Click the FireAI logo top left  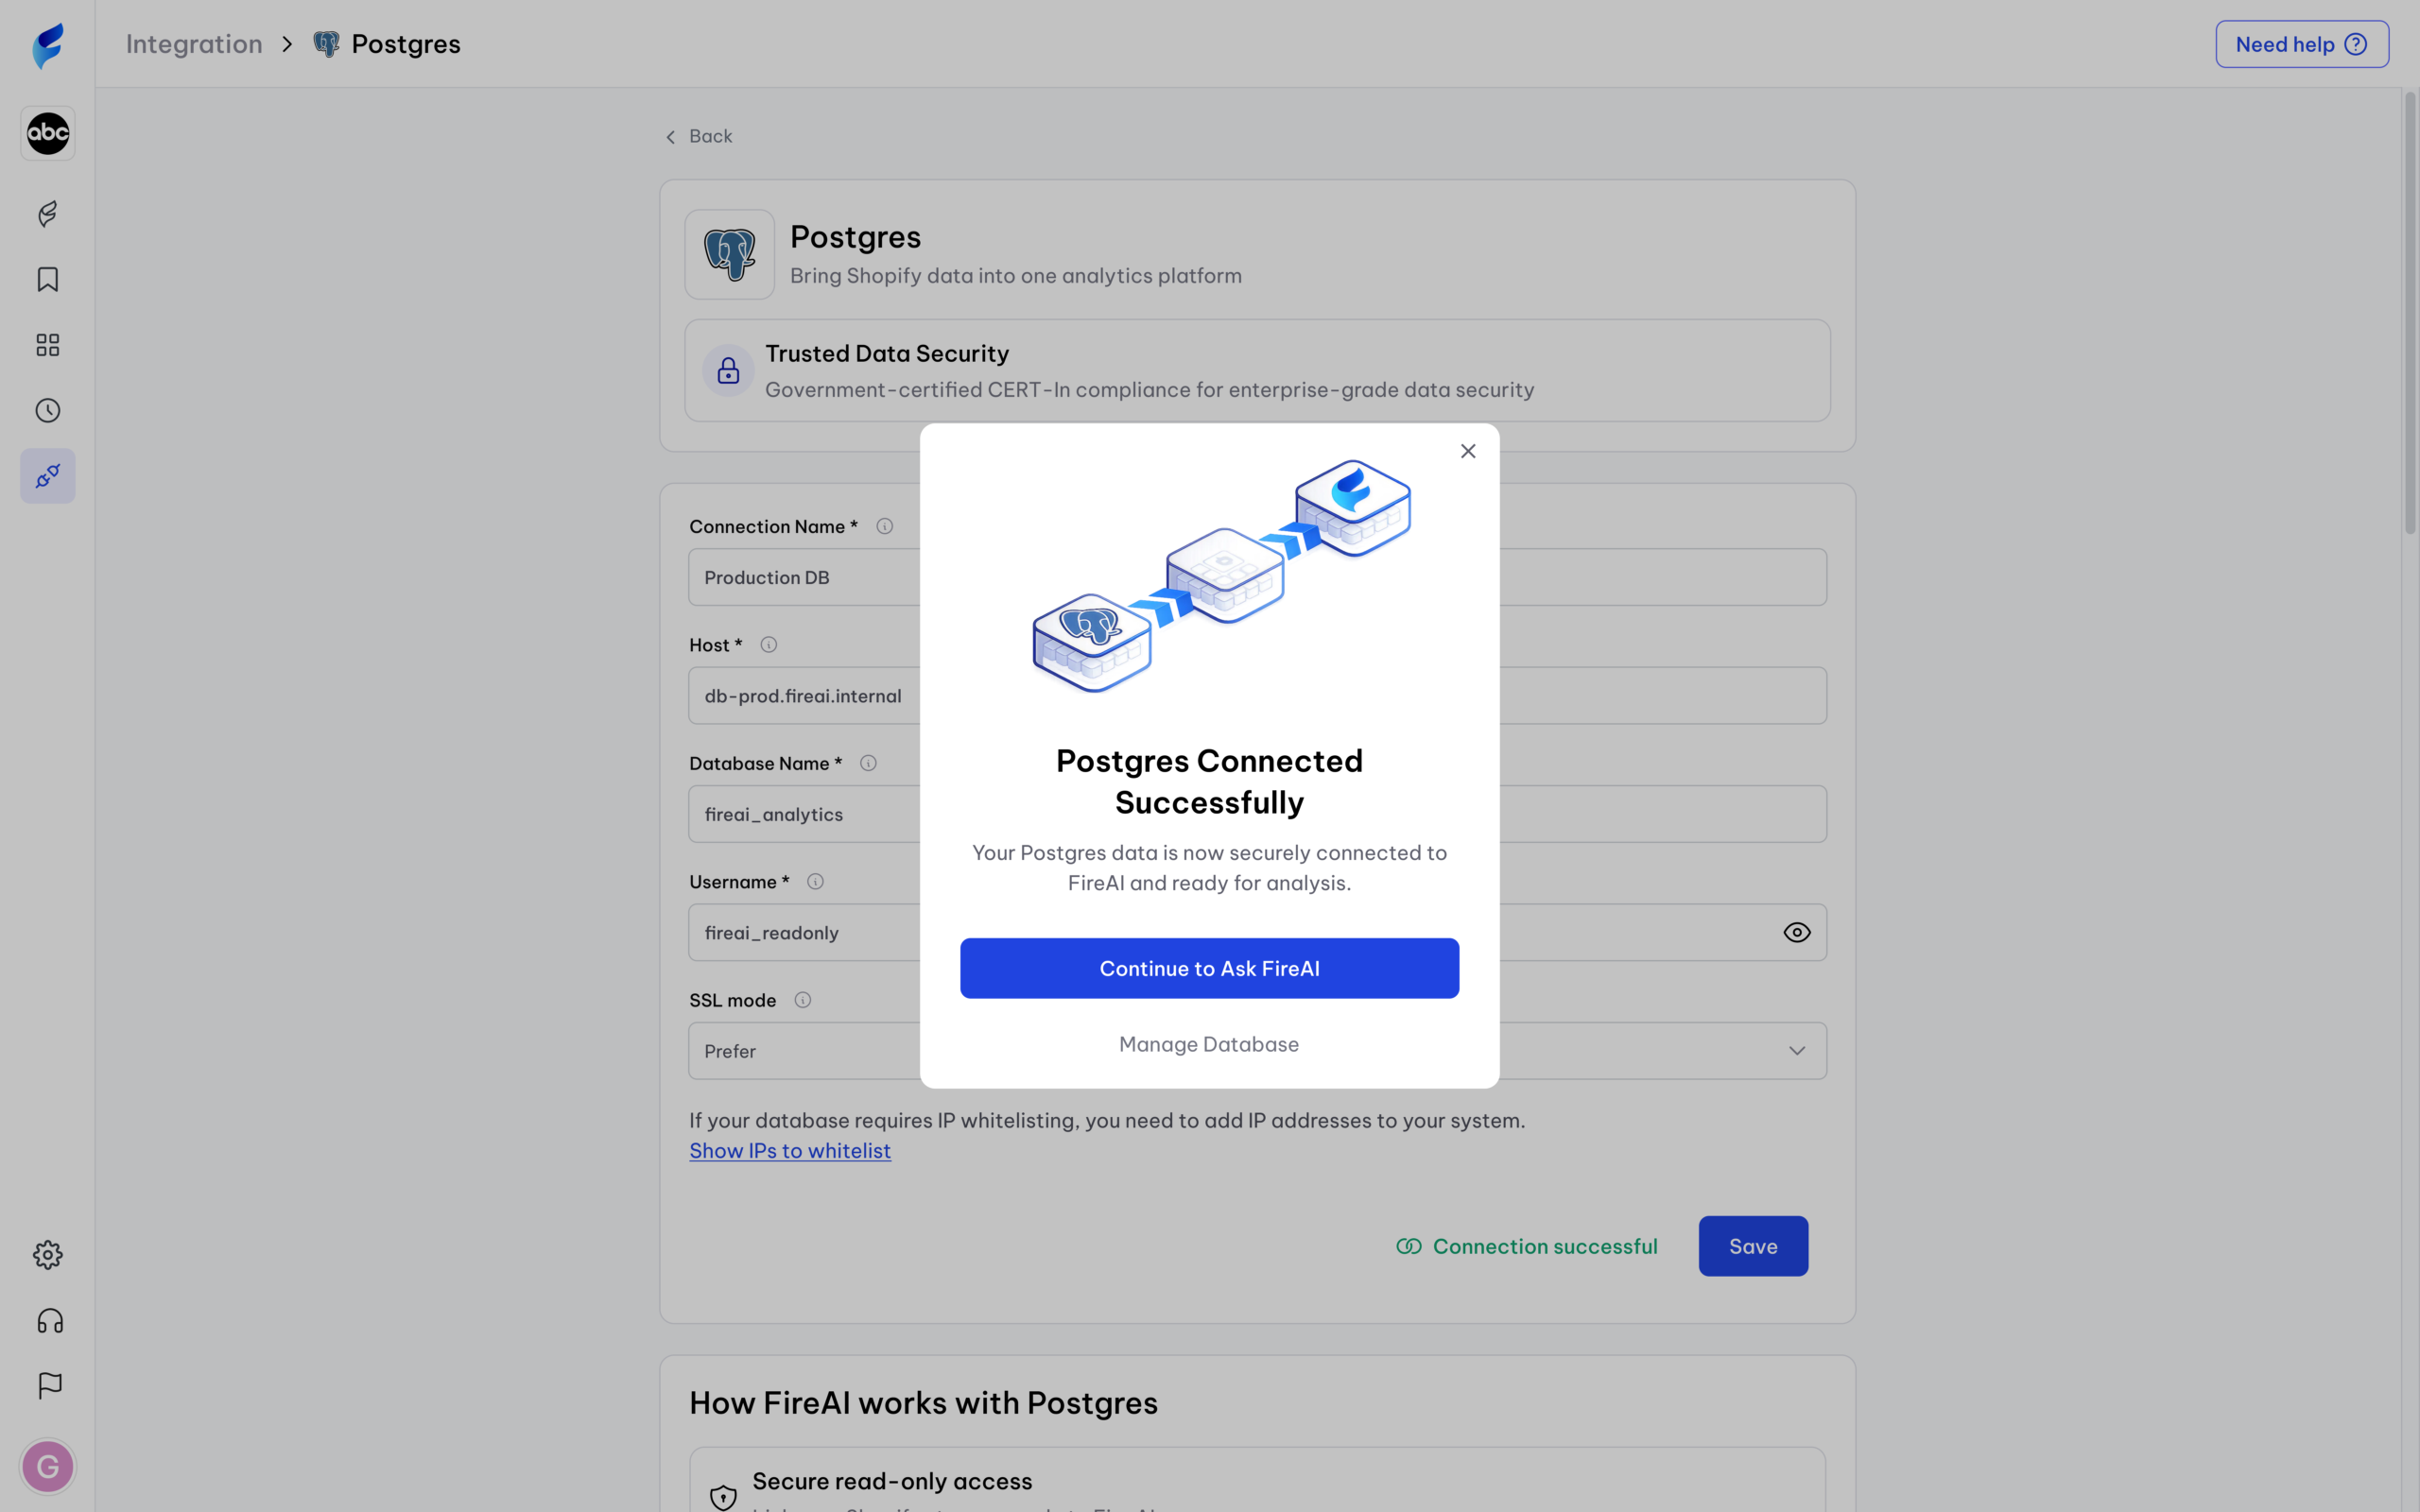pyautogui.click(x=46, y=43)
